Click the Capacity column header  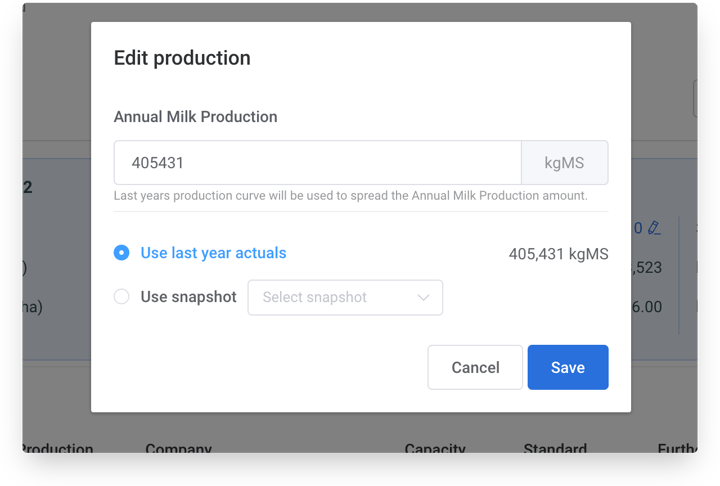coord(435,448)
